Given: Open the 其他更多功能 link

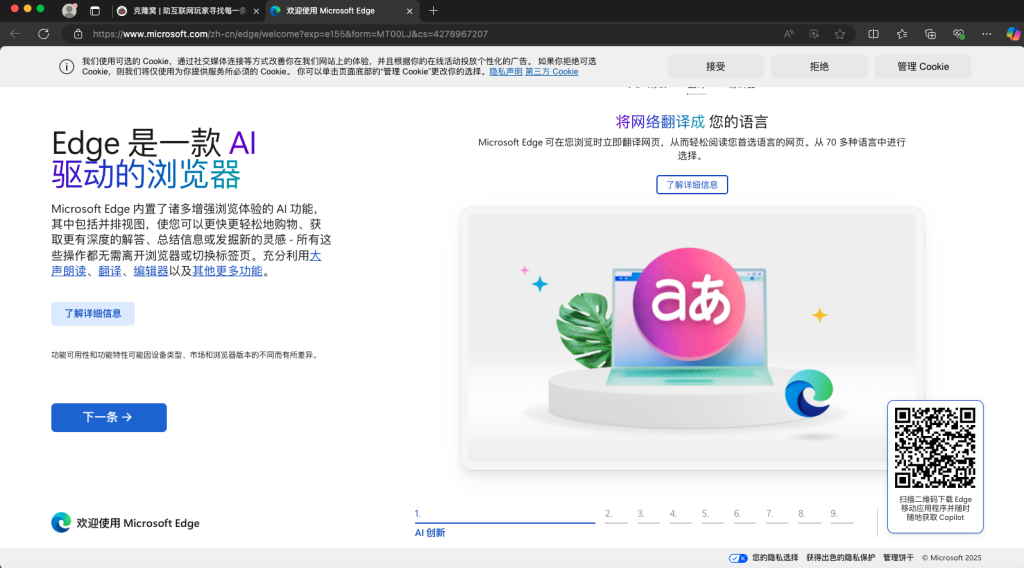Looking at the screenshot, I should coord(227,271).
